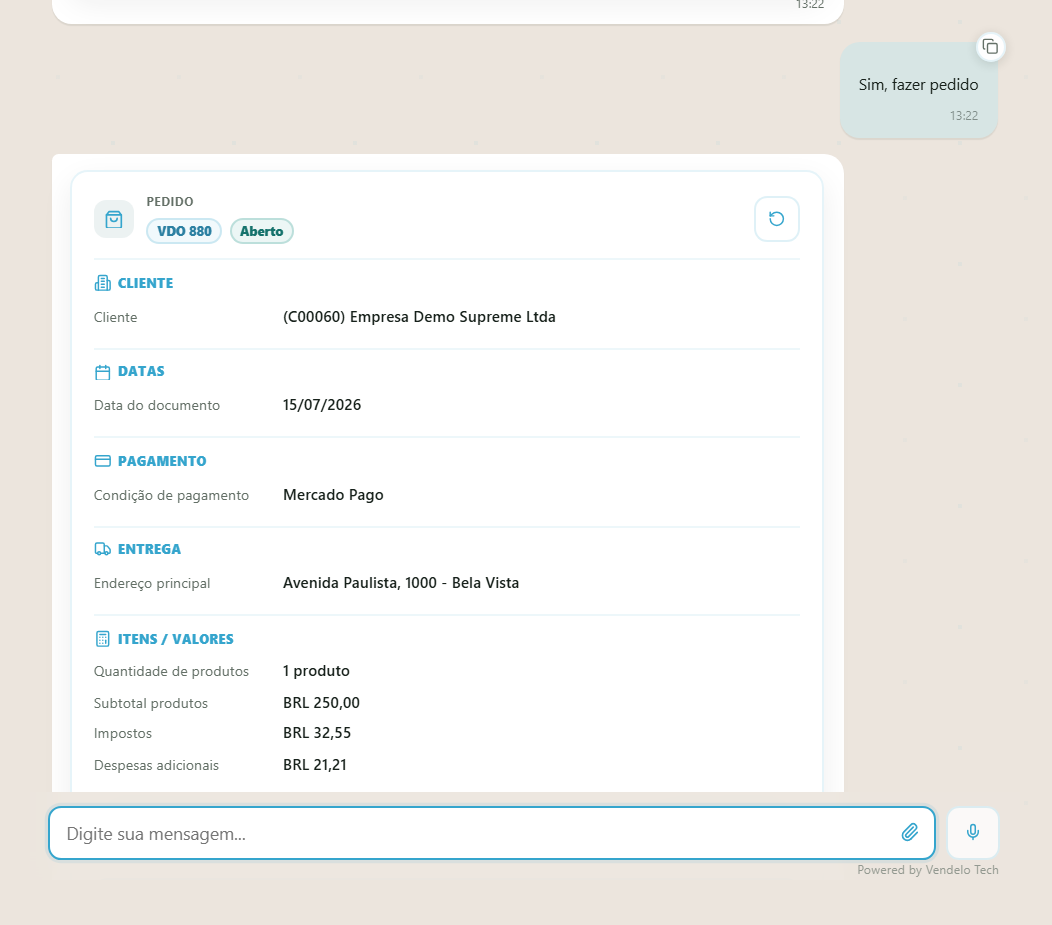Click the copy message icon
This screenshot has width=1052, height=925.
[990, 47]
